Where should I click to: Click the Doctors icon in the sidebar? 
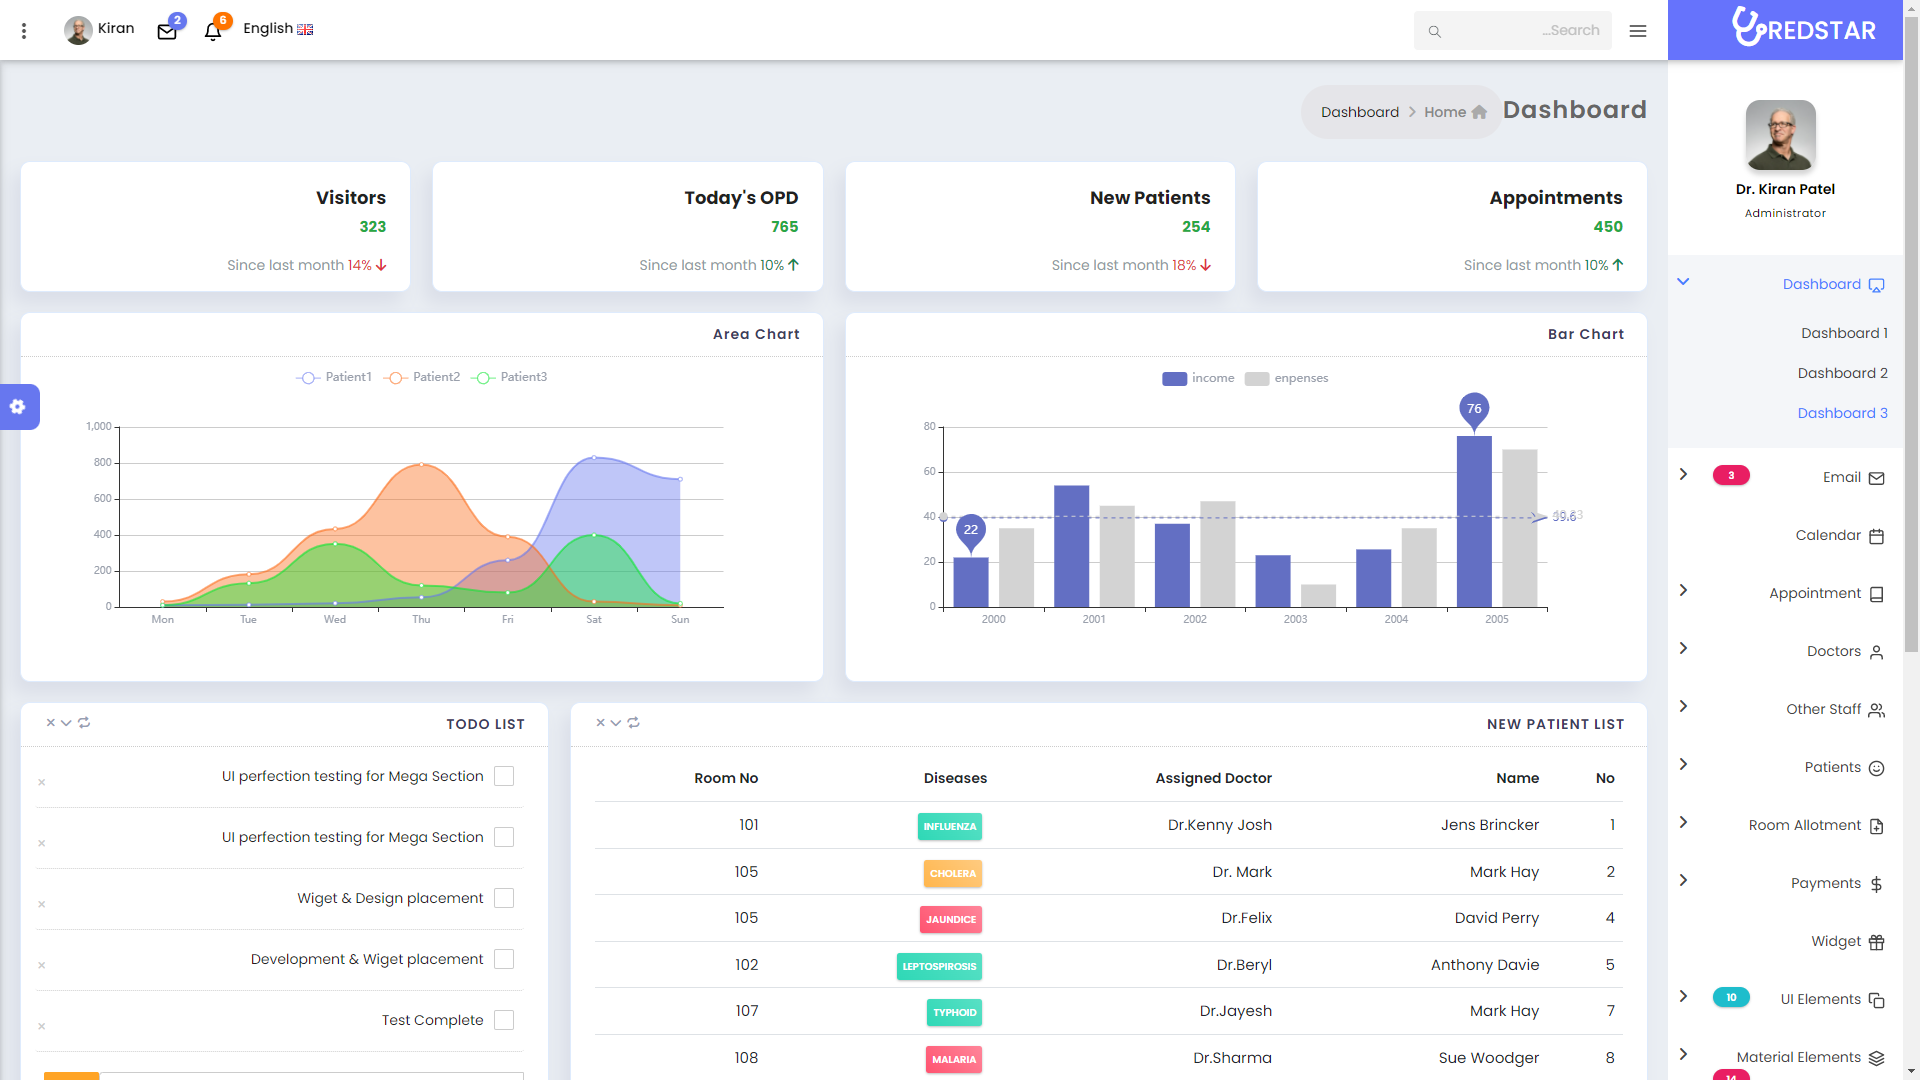coord(1875,651)
